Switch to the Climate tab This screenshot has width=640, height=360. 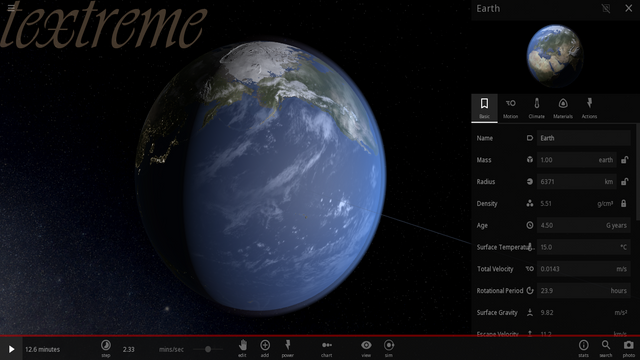tap(536, 108)
